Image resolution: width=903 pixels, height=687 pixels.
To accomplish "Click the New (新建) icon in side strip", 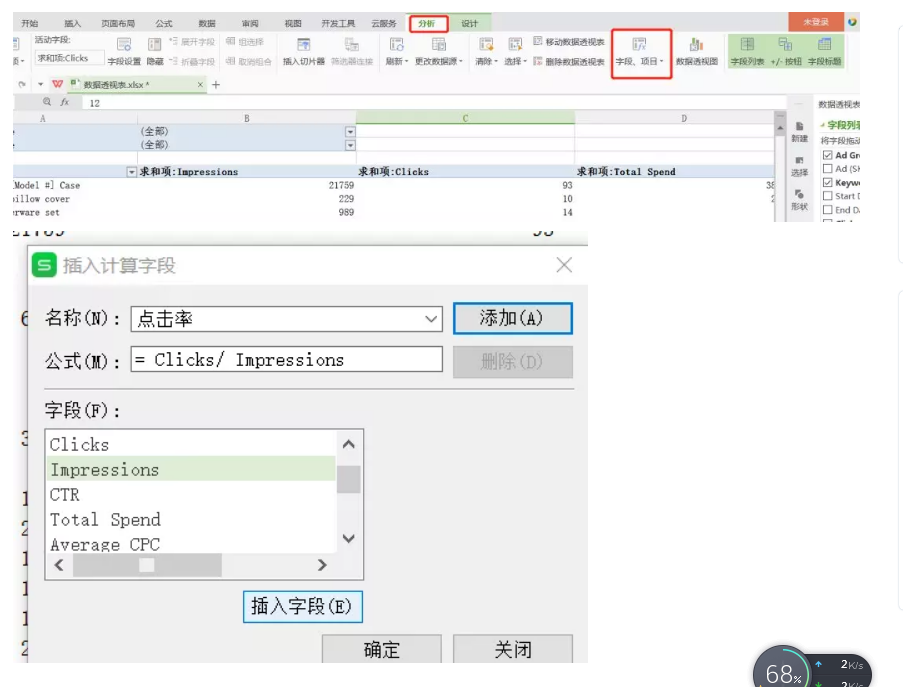I will click(799, 126).
